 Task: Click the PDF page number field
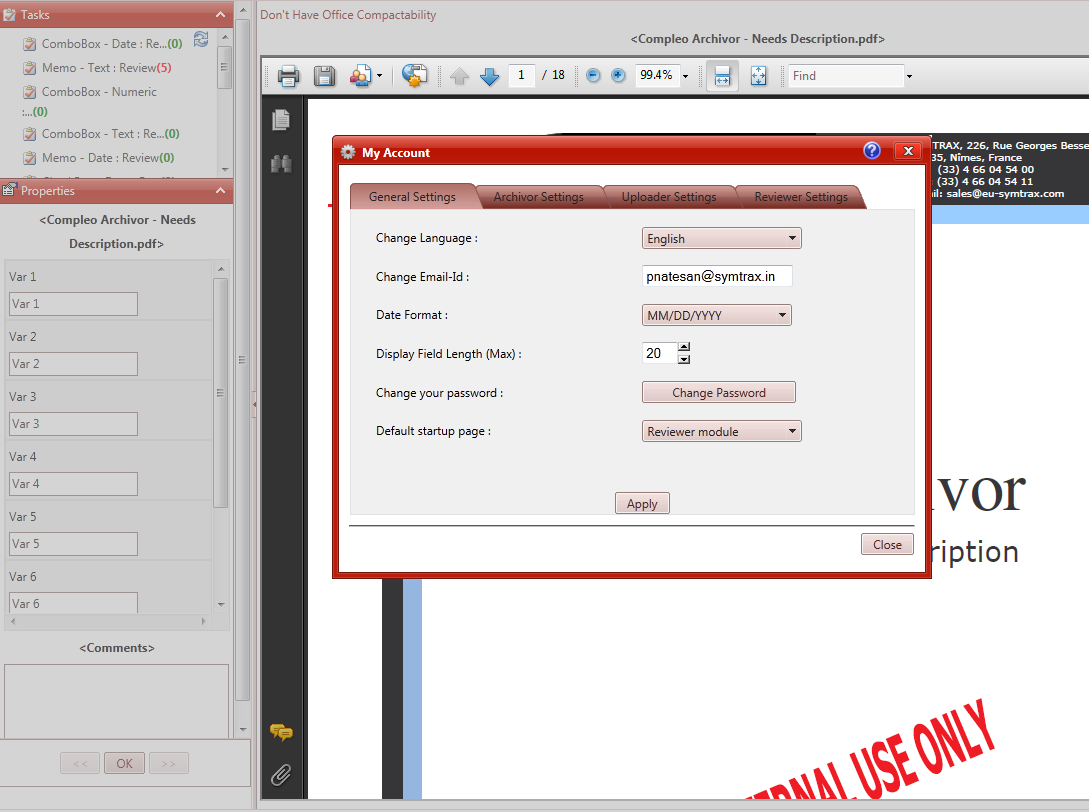[522, 75]
